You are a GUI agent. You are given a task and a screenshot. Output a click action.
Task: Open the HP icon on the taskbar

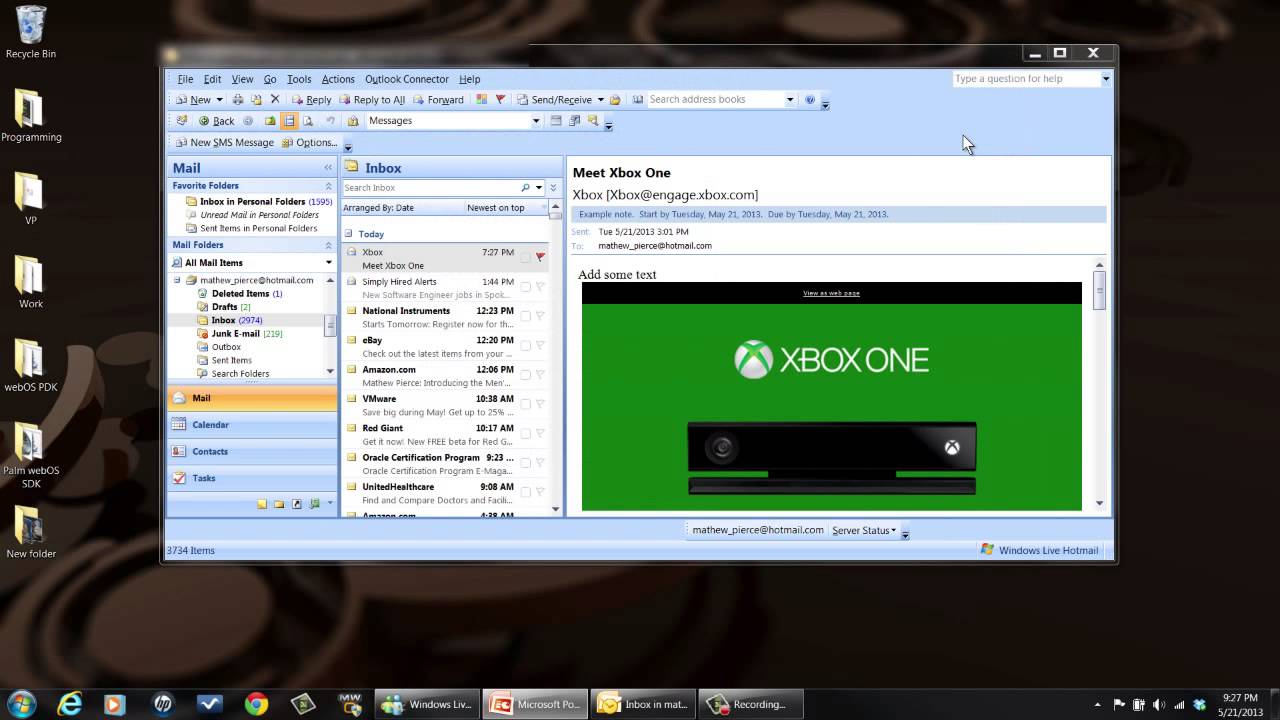[x=162, y=704]
